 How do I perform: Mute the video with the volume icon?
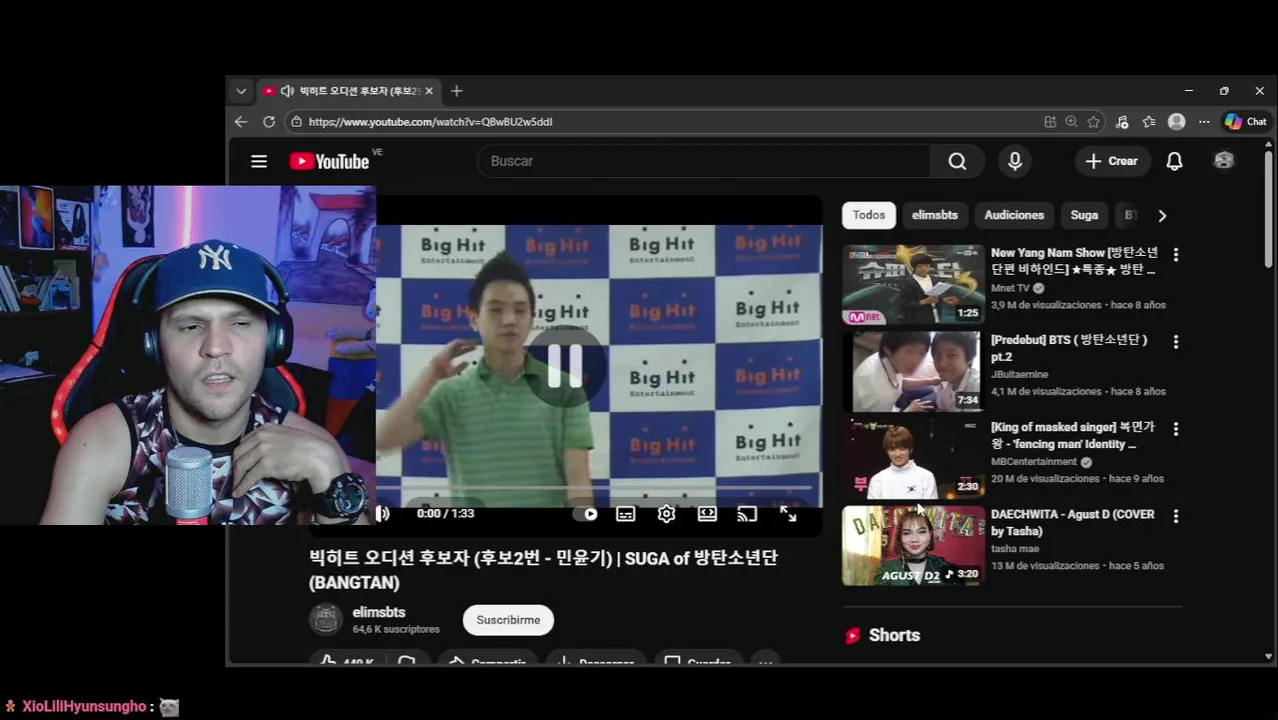(x=383, y=514)
